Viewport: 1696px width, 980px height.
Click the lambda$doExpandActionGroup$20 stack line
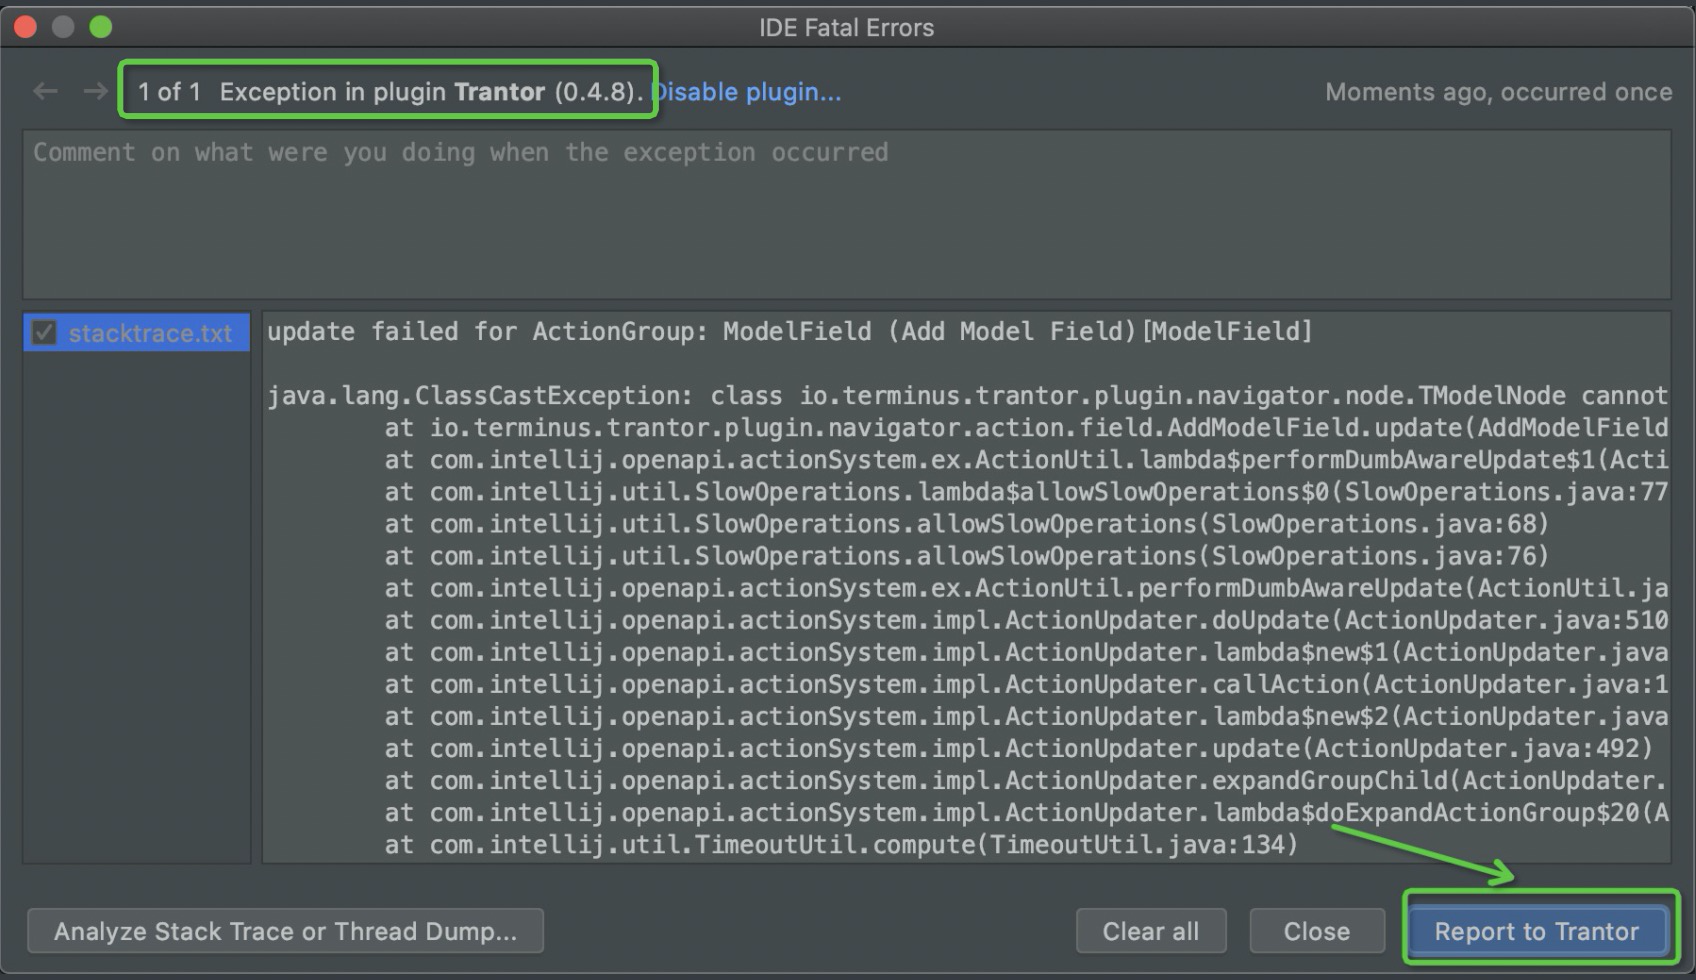(x=1026, y=812)
